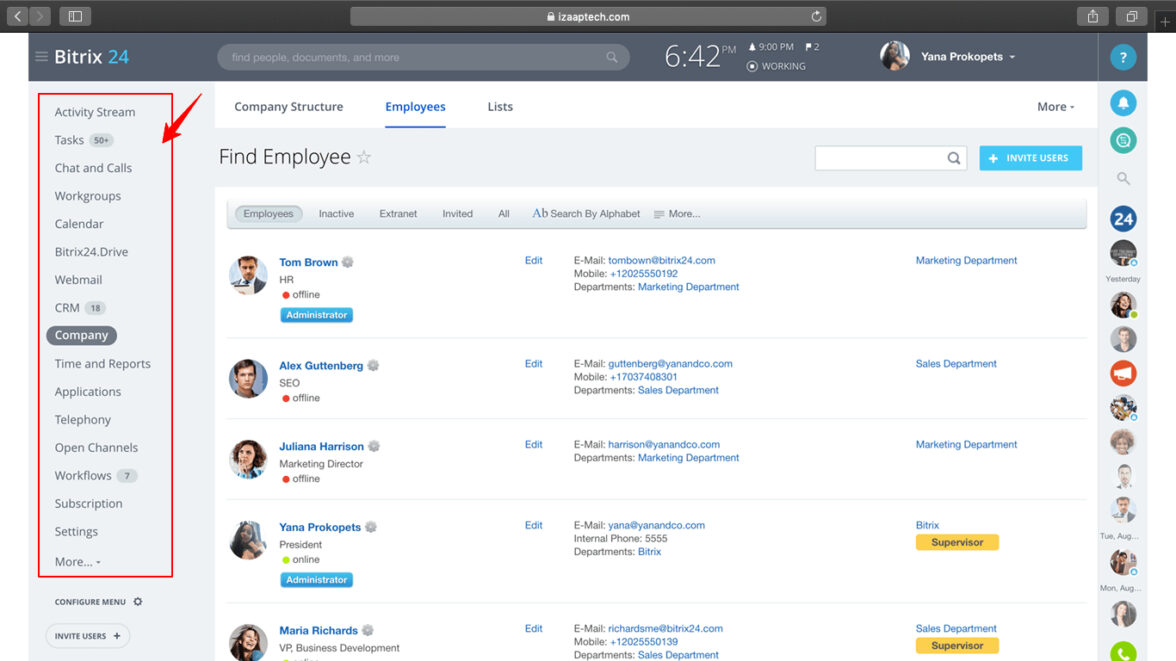
Task: Expand the More dropdown in top tabs
Action: [1055, 107]
